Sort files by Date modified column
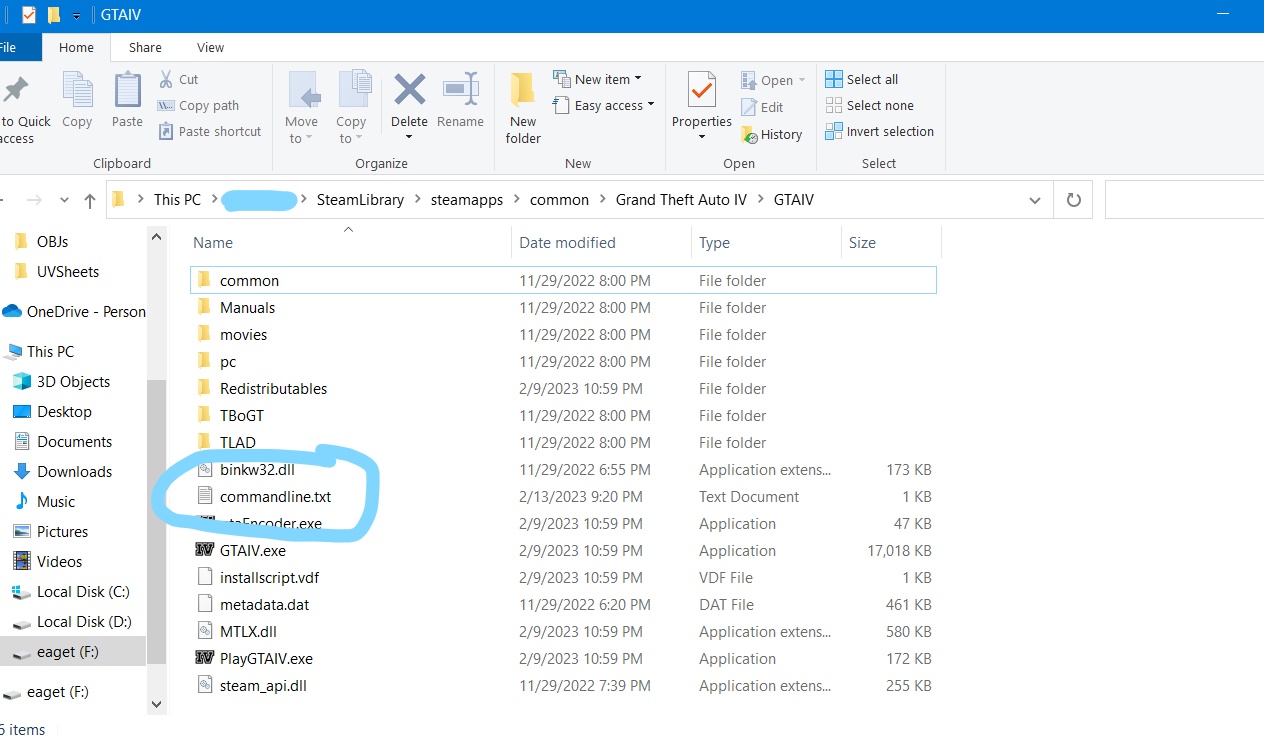This screenshot has height=739, width=1264. point(601,242)
